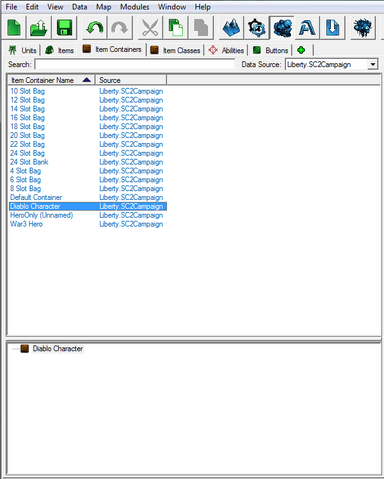
Task: Switch to the Item Classes tab
Action: coord(175,50)
